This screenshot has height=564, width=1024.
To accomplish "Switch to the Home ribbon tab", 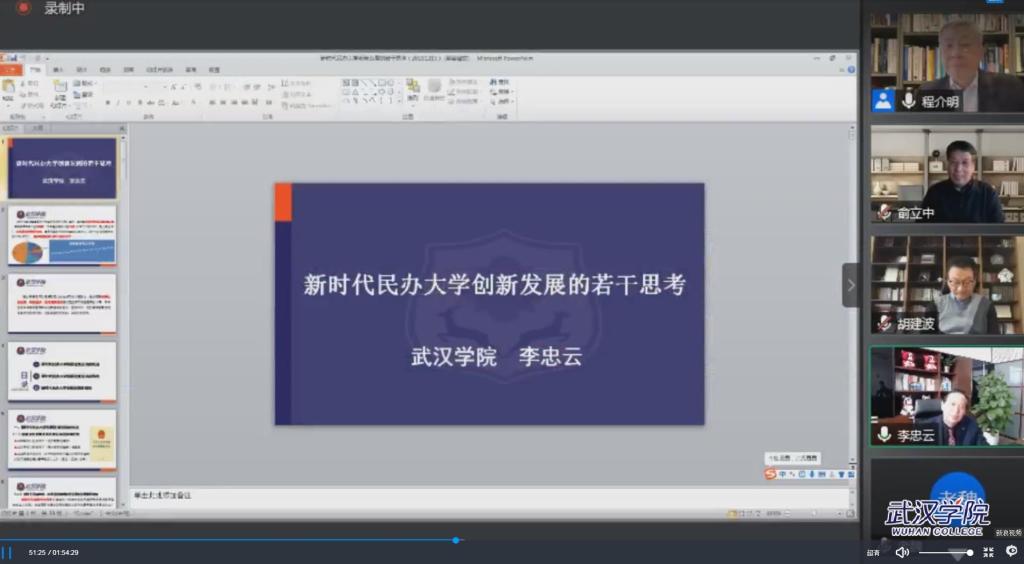I will (35, 70).
